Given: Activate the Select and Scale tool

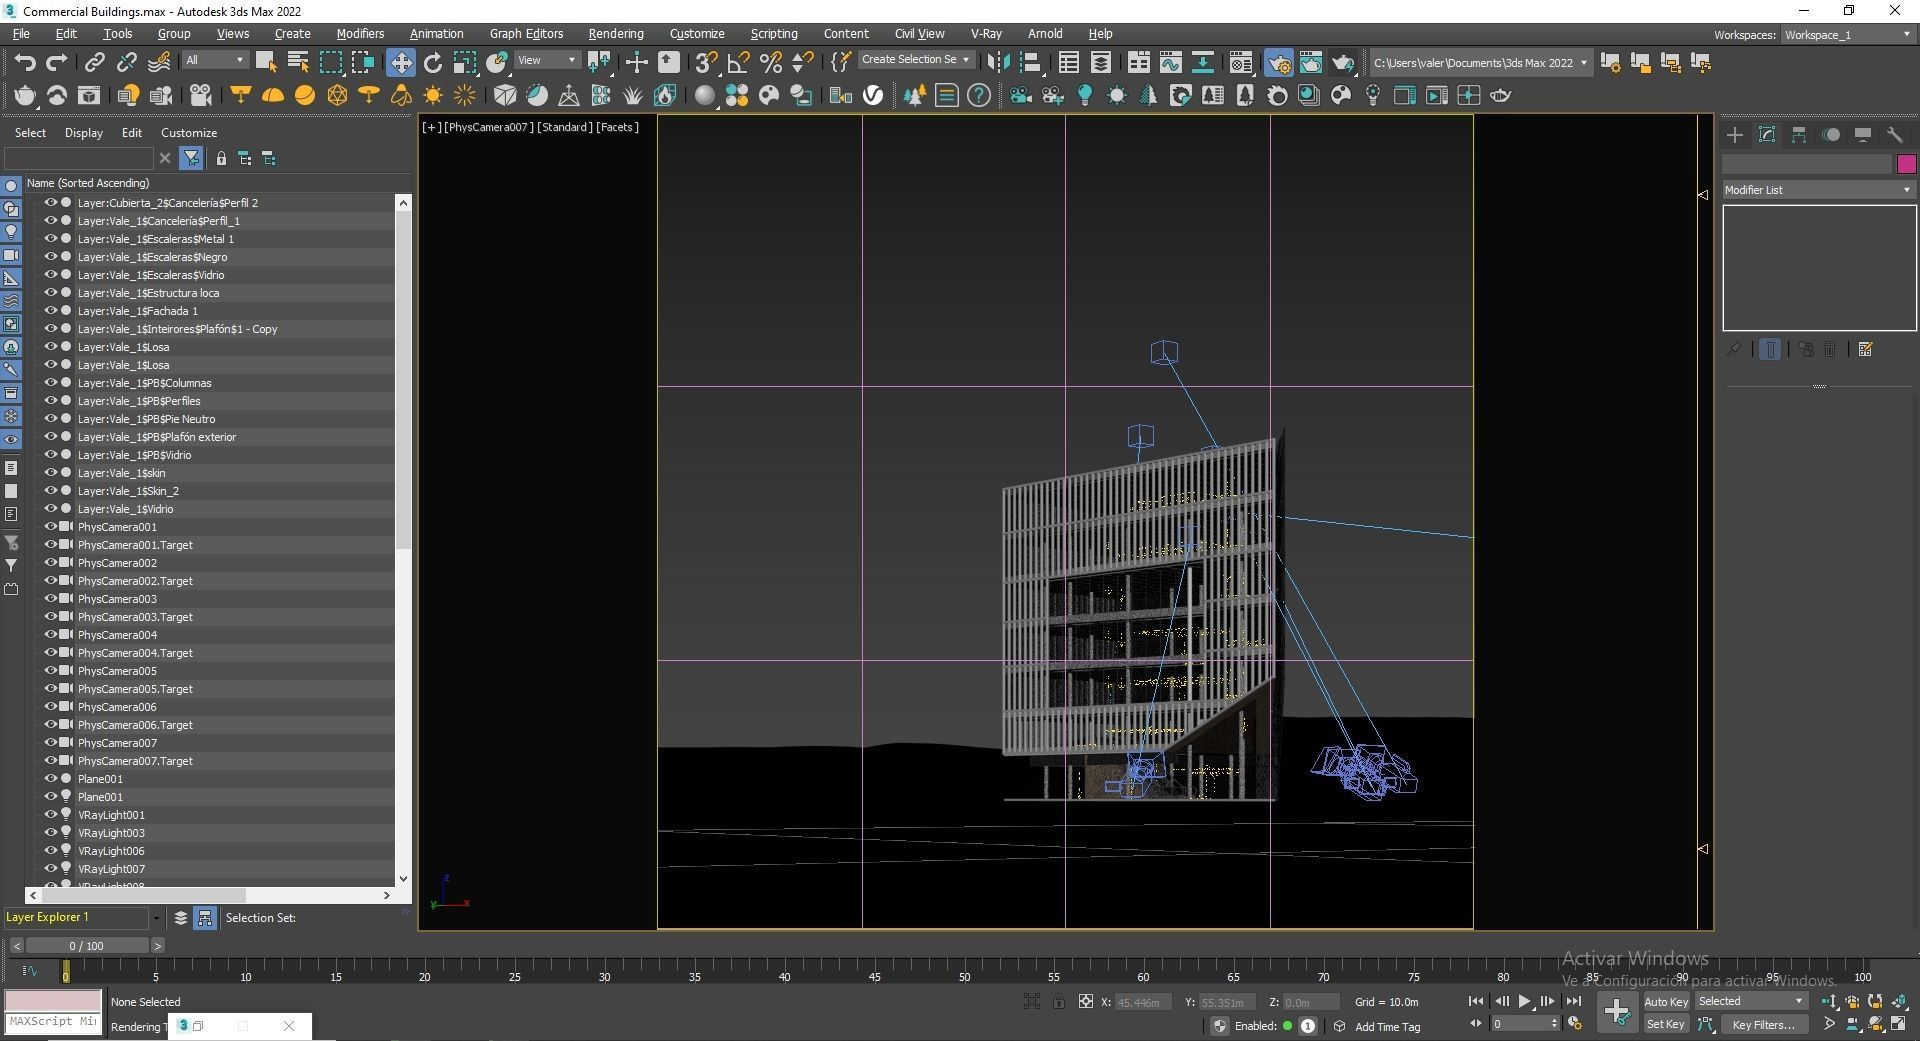Looking at the screenshot, I should point(464,62).
